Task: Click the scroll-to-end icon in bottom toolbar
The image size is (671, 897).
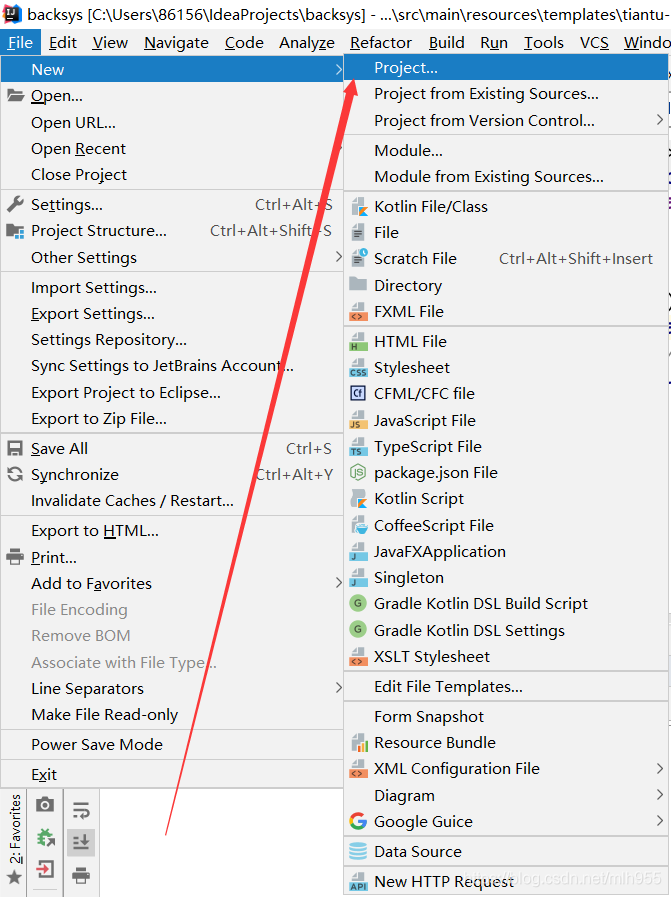Action: click(81, 842)
